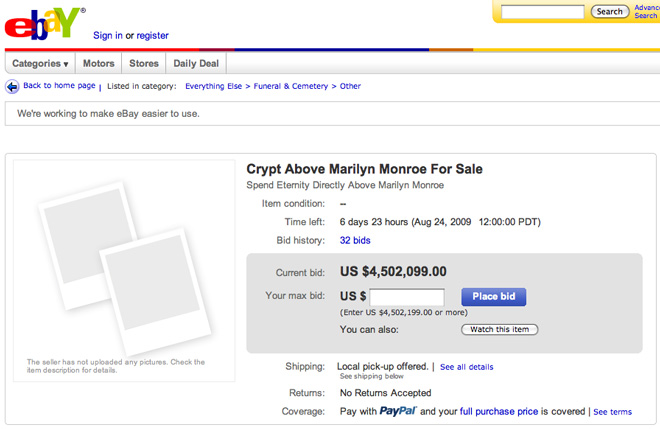This screenshot has width=660, height=429.
Task: View the 32 bids history link
Action: (x=355, y=240)
